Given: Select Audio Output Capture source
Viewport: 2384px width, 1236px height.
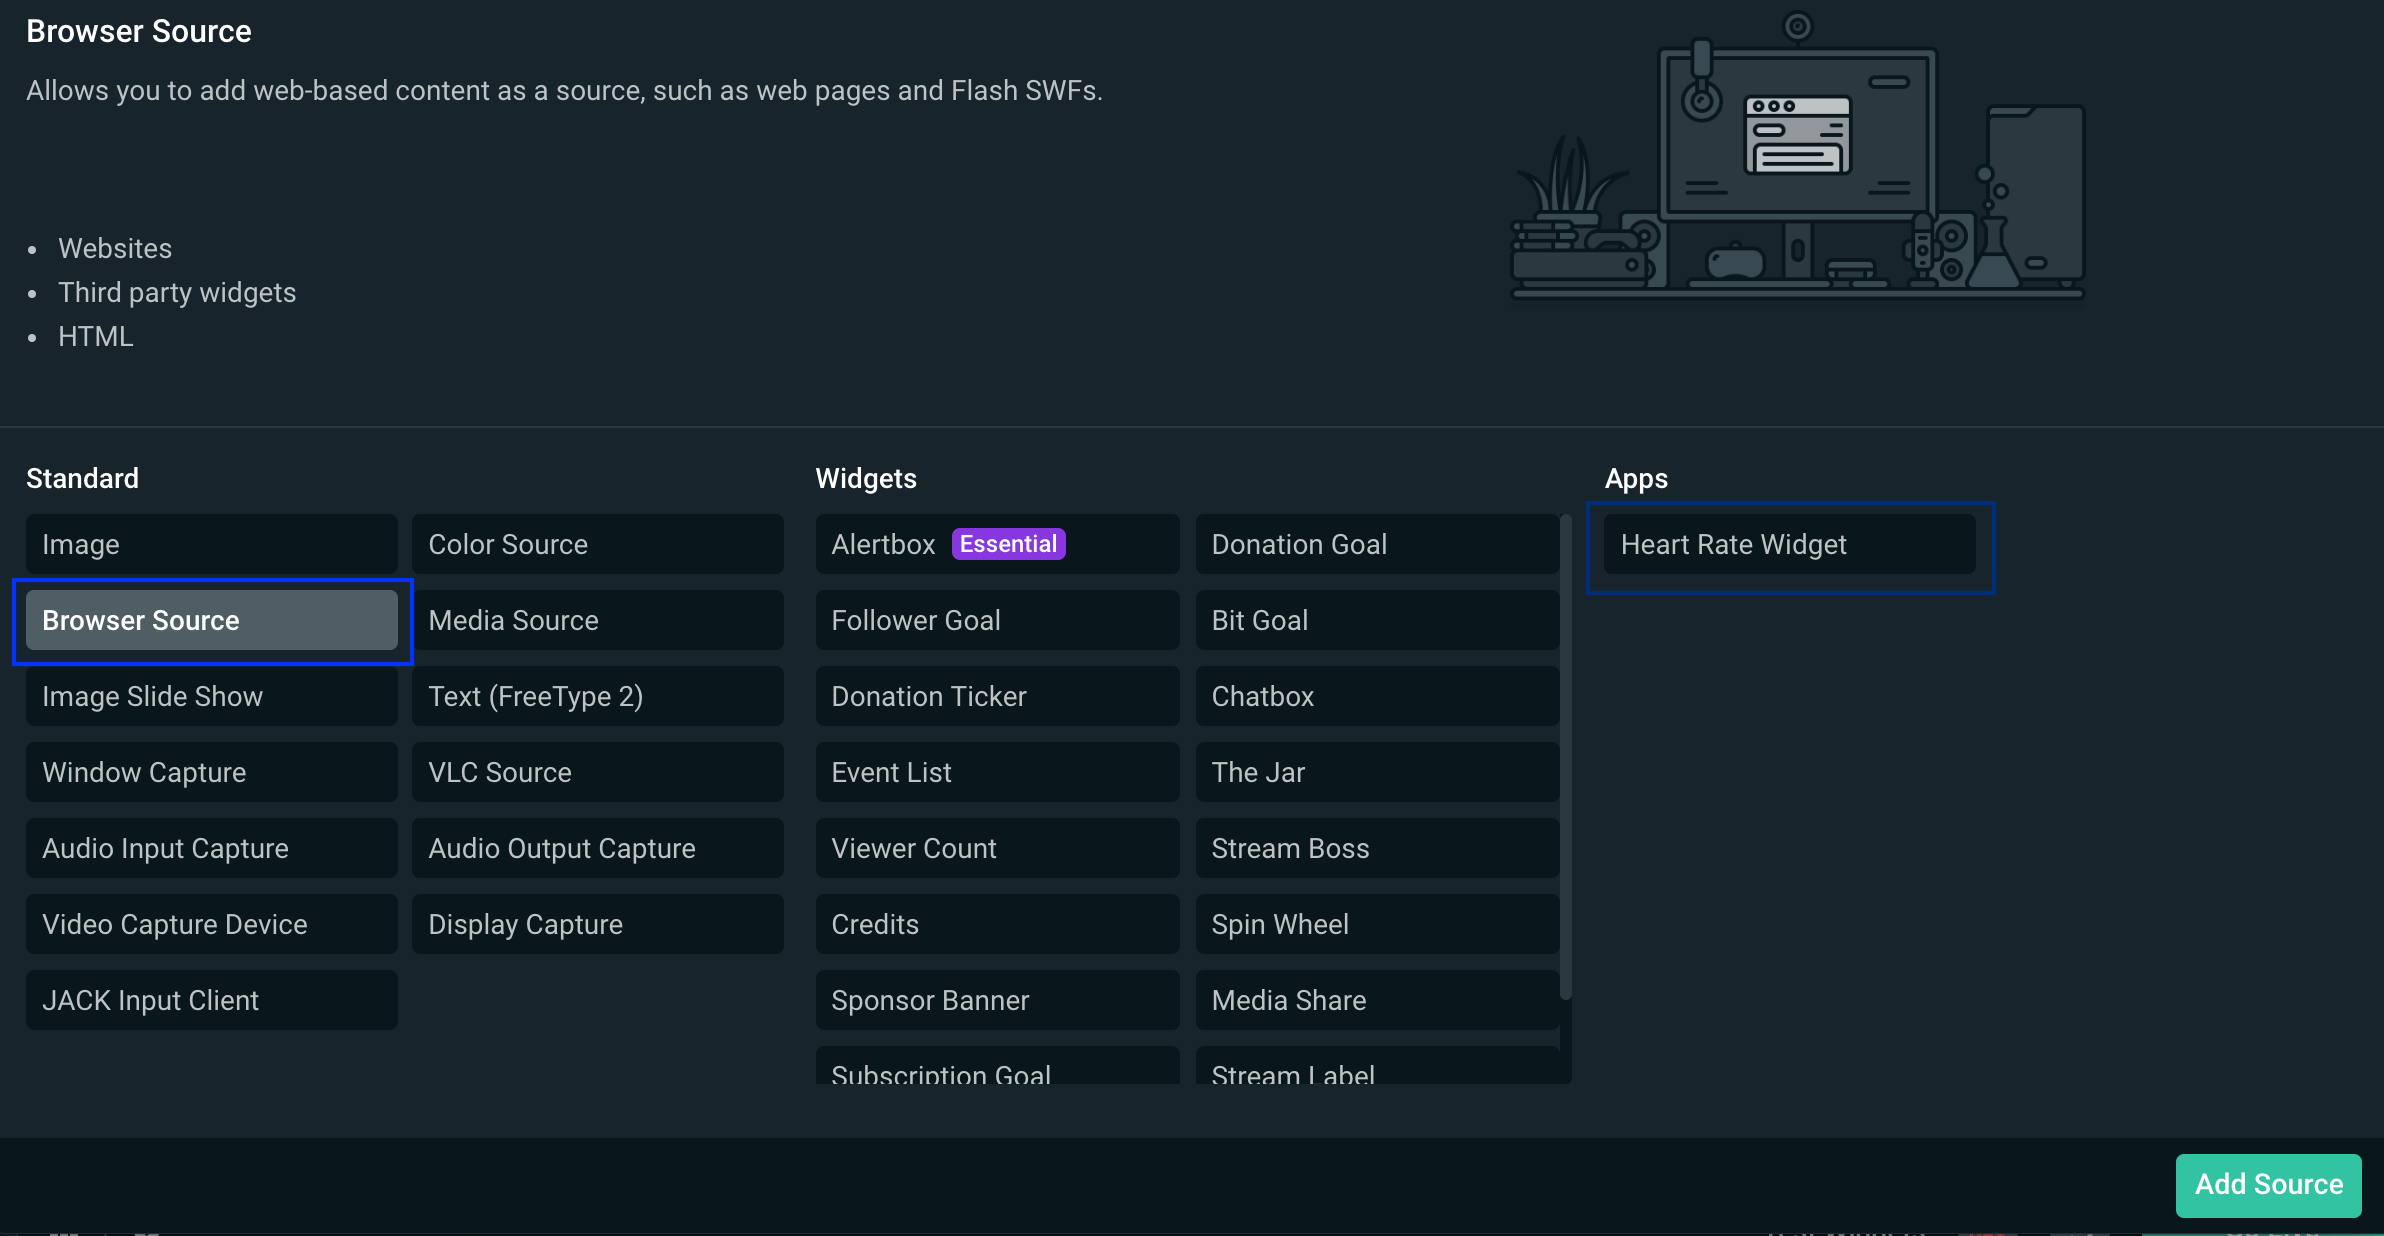Looking at the screenshot, I should pos(597,848).
